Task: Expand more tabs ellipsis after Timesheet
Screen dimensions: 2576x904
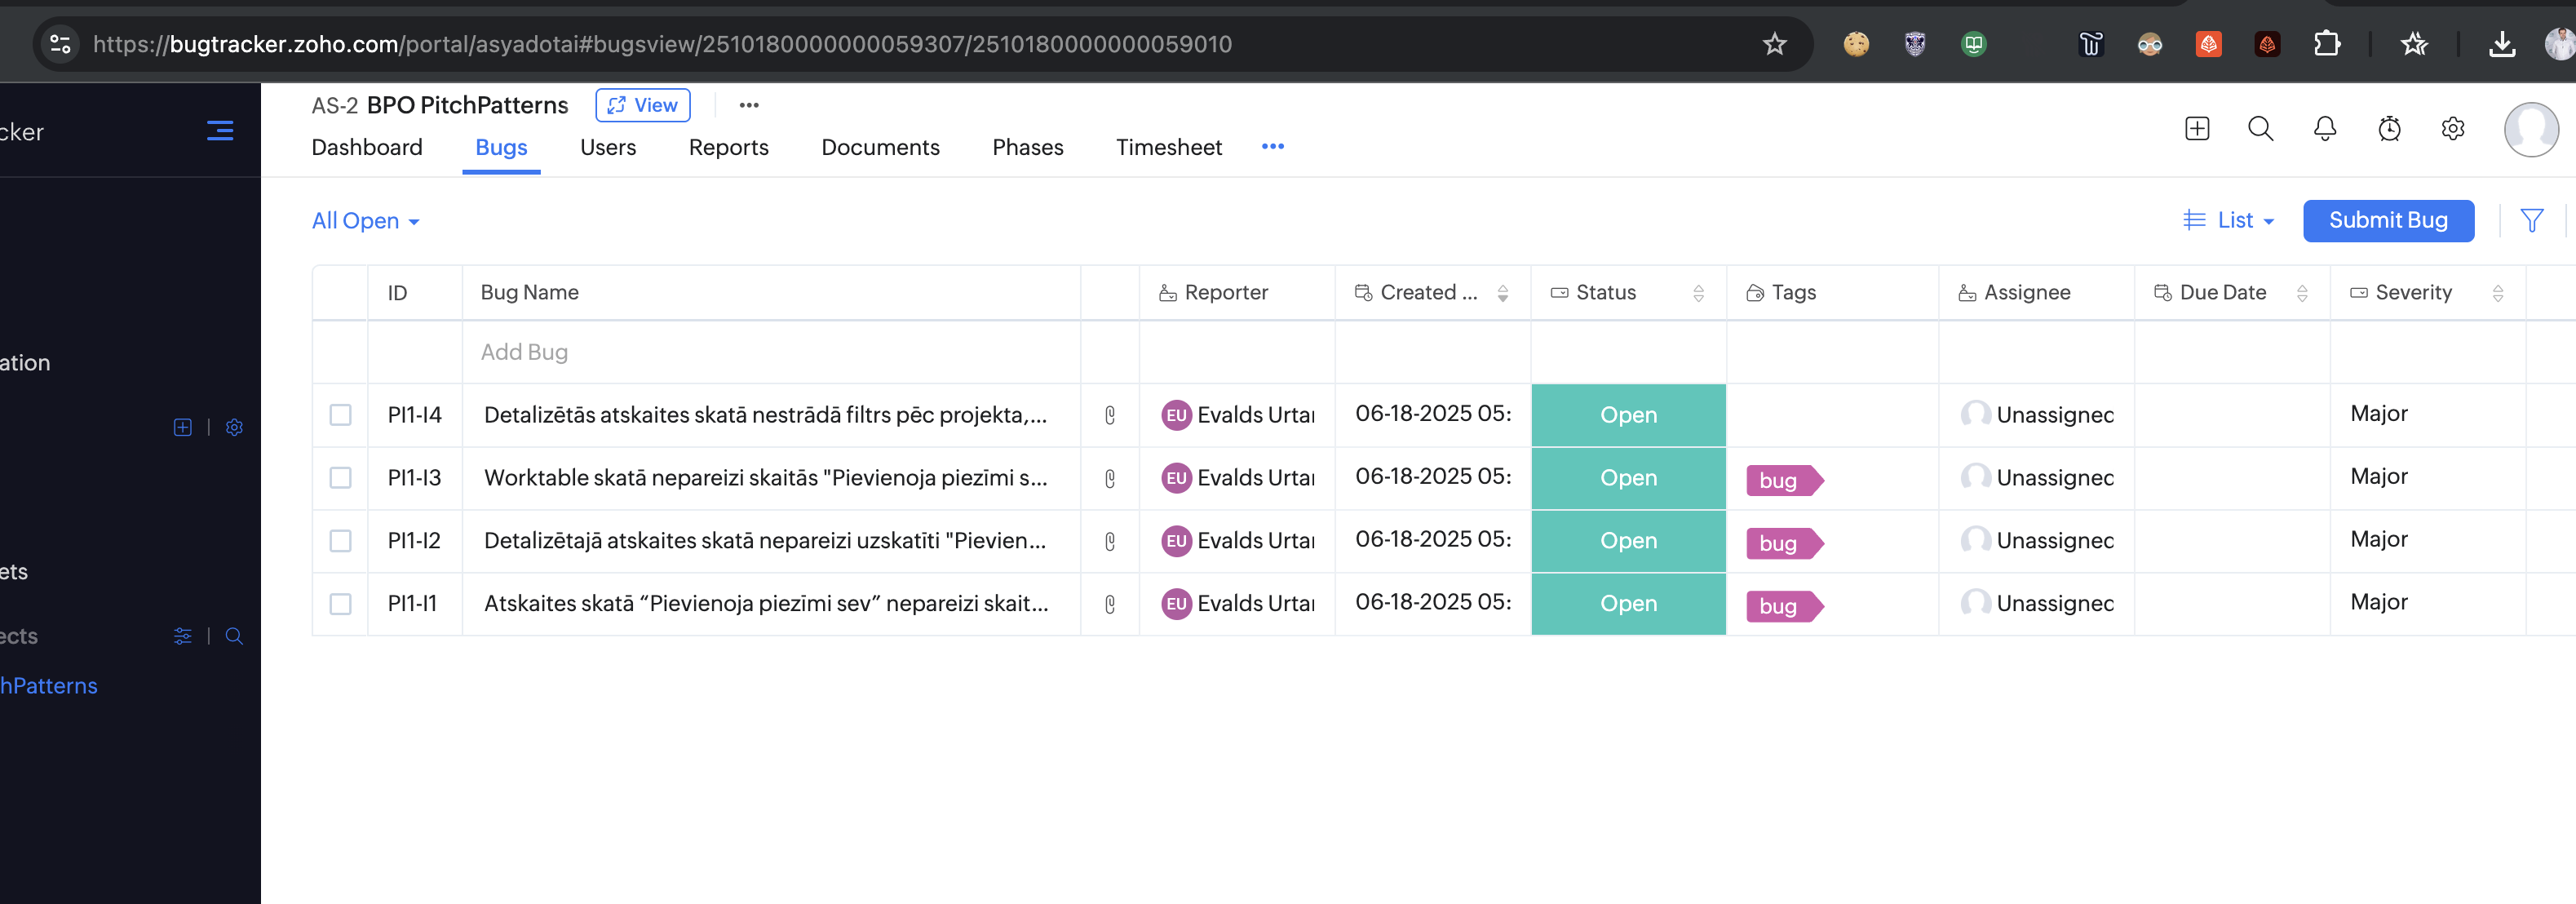Action: [1273, 147]
